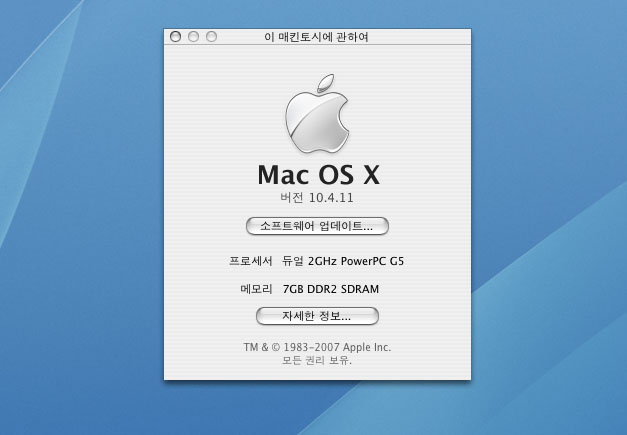Screen dimensions: 627x435
Task: Click the TM & © 1983–2007 Apple Inc. line
Action: coord(317,347)
